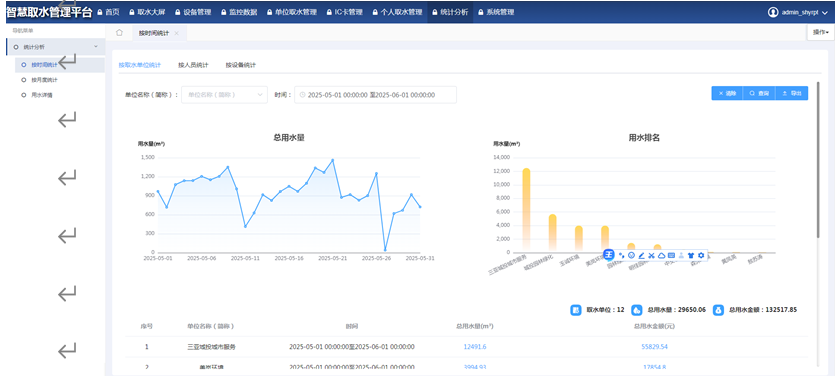Switch to 按取水单位统计 tab
The width and height of the screenshot is (840, 376).
click(139, 65)
